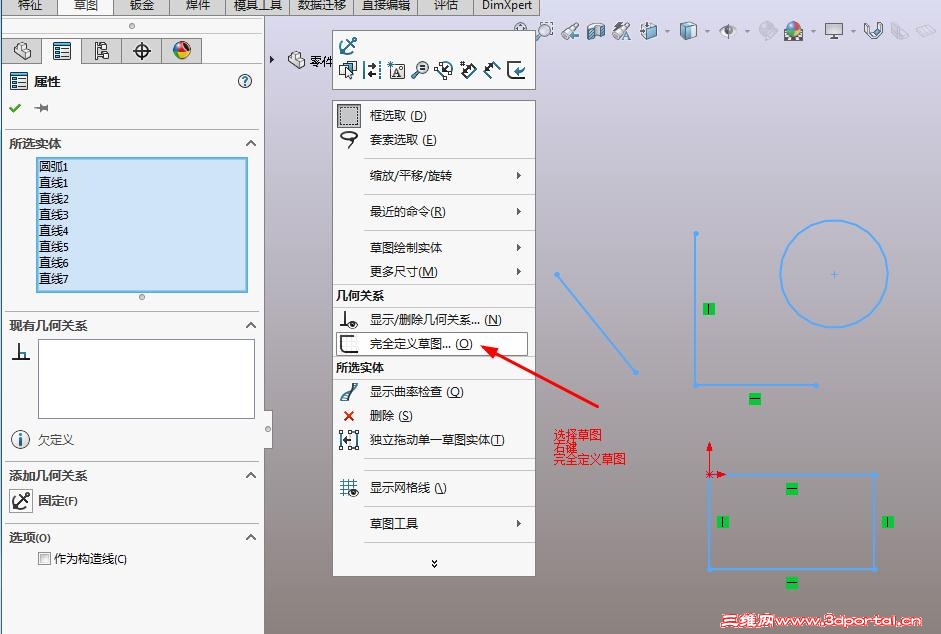Collapse the 现有几何关系 section
The width and height of the screenshot is (941, 634).
pyautogui.click(x=251, y=325)
